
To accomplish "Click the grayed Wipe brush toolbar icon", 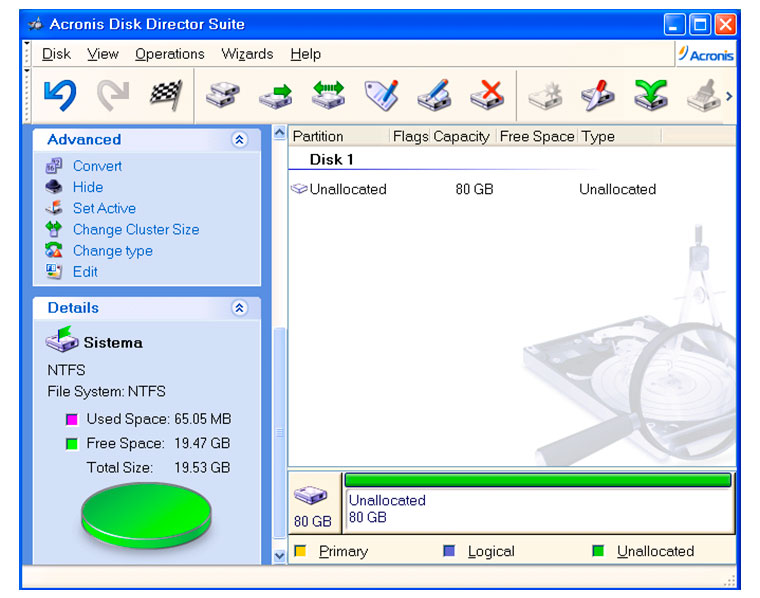I will click(x=704, y=95).
